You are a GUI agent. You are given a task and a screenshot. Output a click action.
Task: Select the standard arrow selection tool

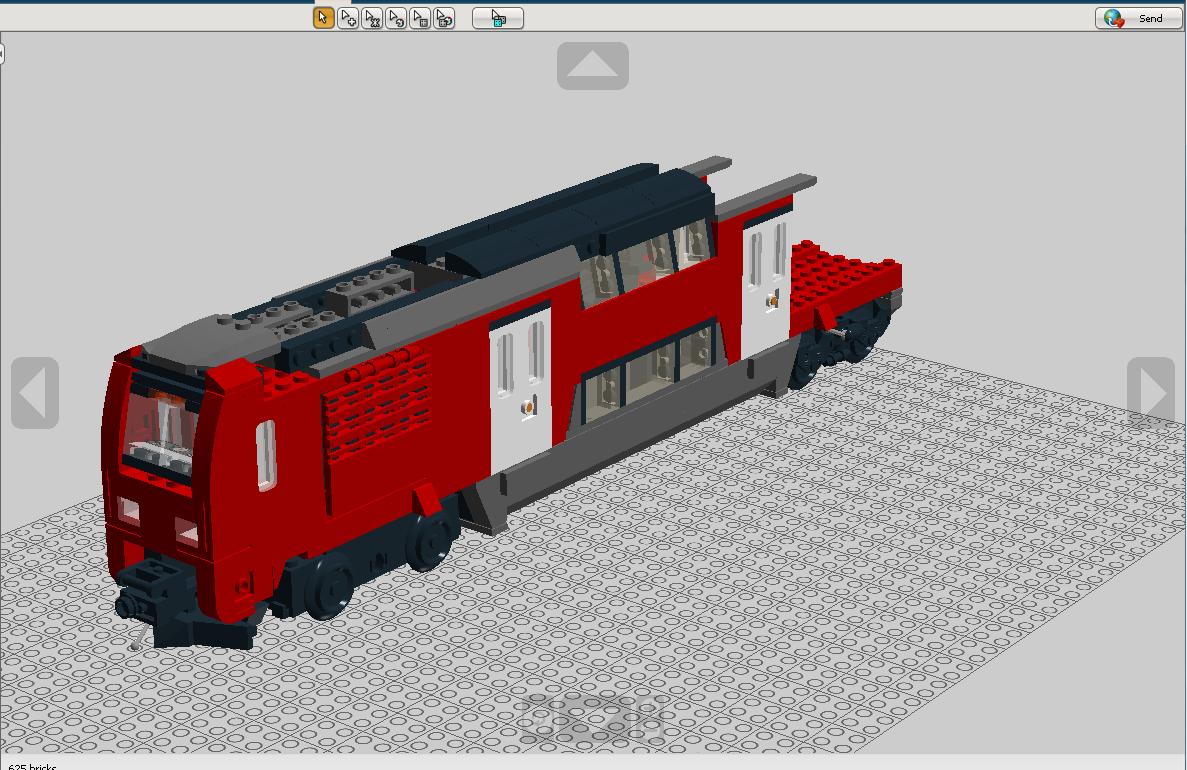point(321,18)
